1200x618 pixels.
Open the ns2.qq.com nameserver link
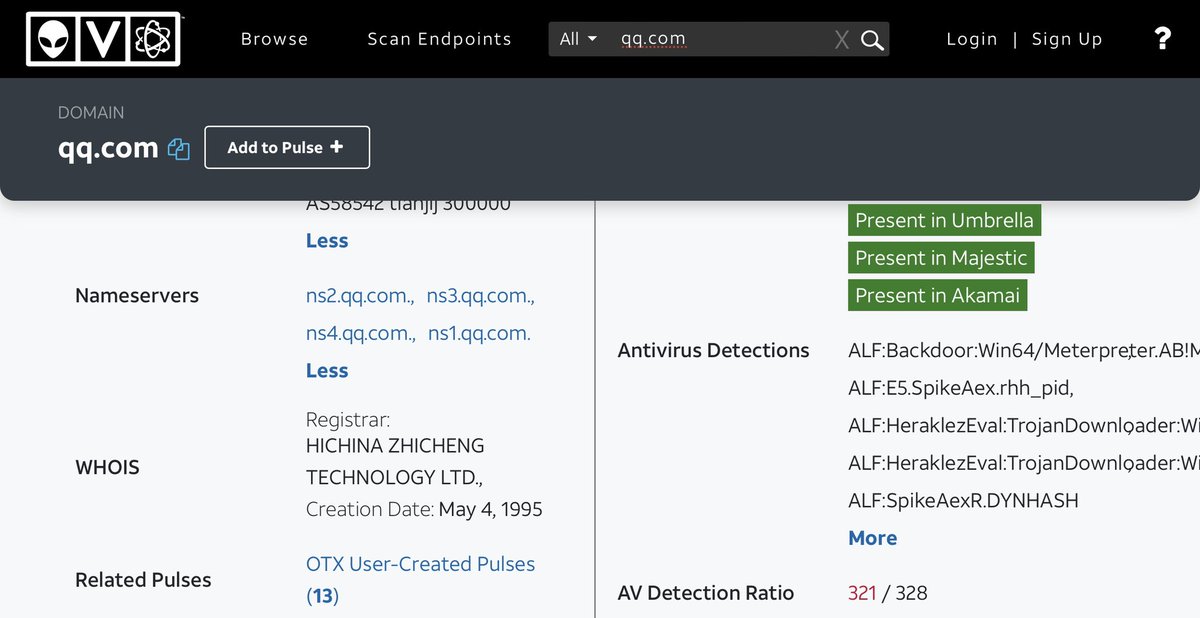[360, 296]
